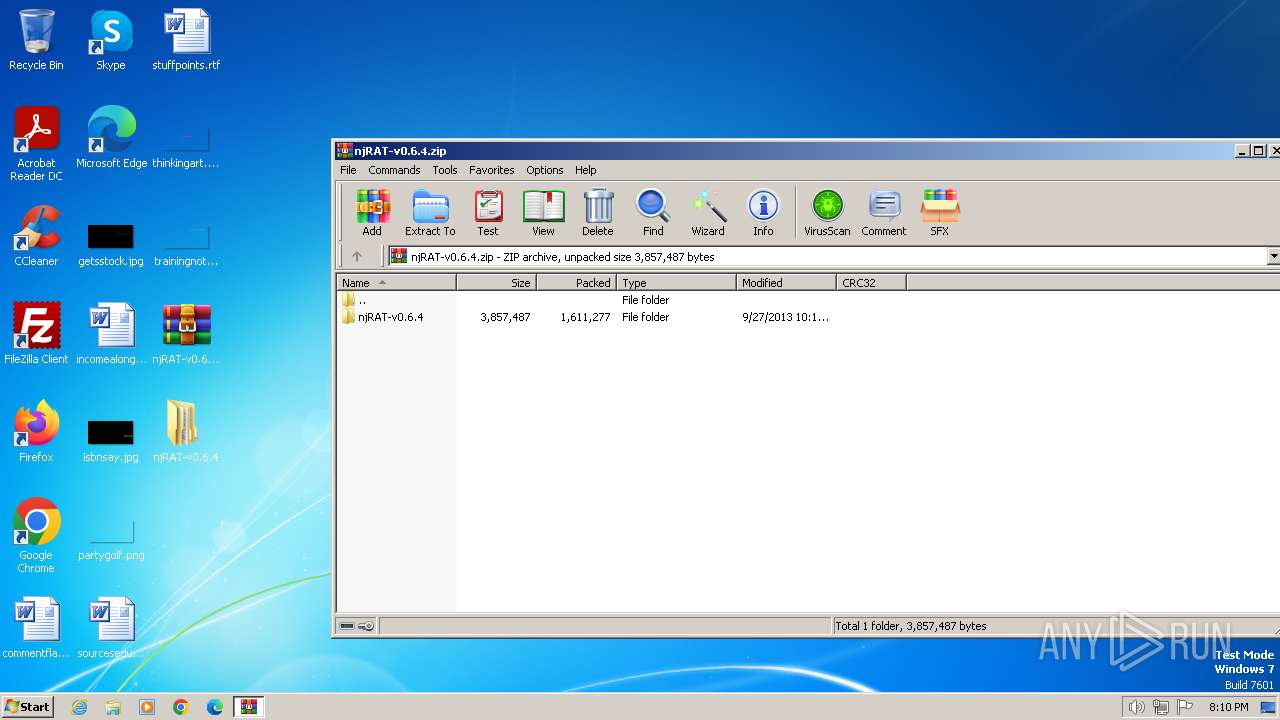
Task: Sort by Modified column header
Action: tap(787, 283)
